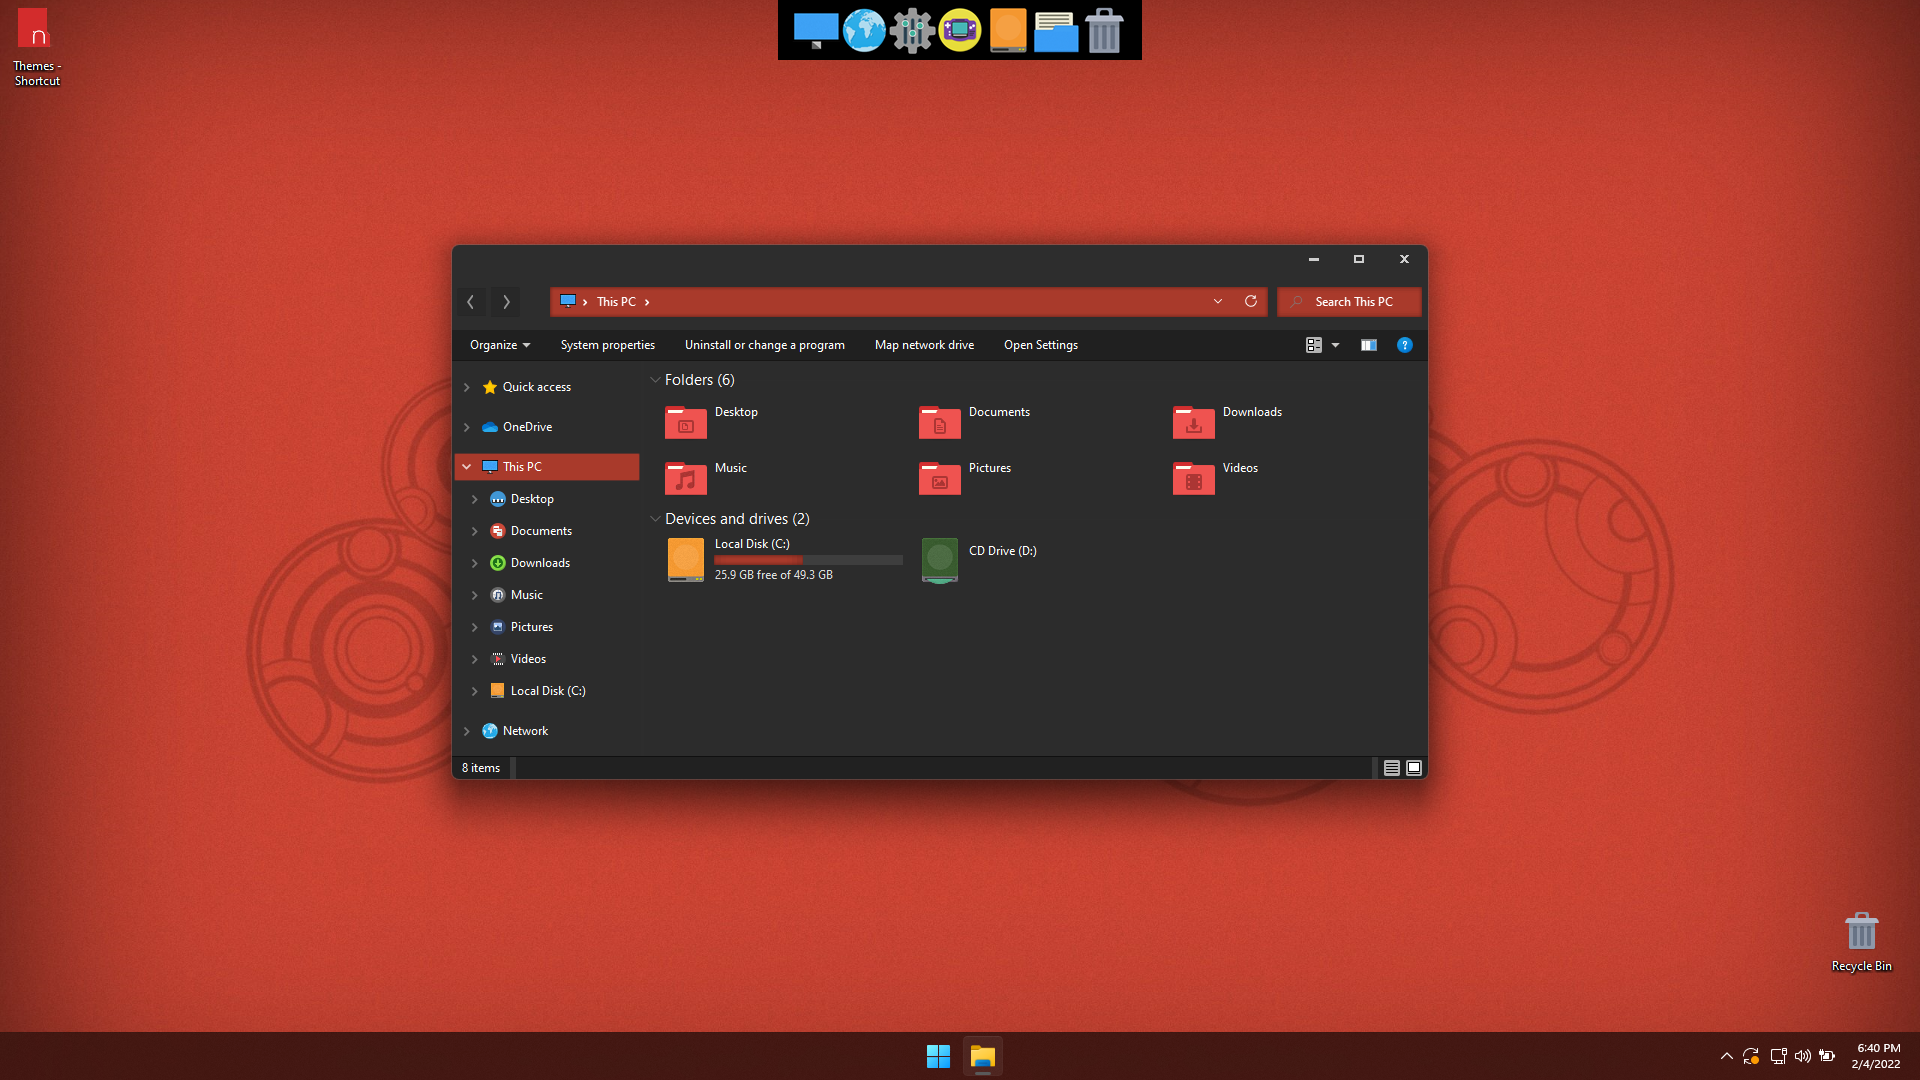1920x1080 pixels.
Task: Click System properties in the command bar
Action: click(x=607, y=345)
